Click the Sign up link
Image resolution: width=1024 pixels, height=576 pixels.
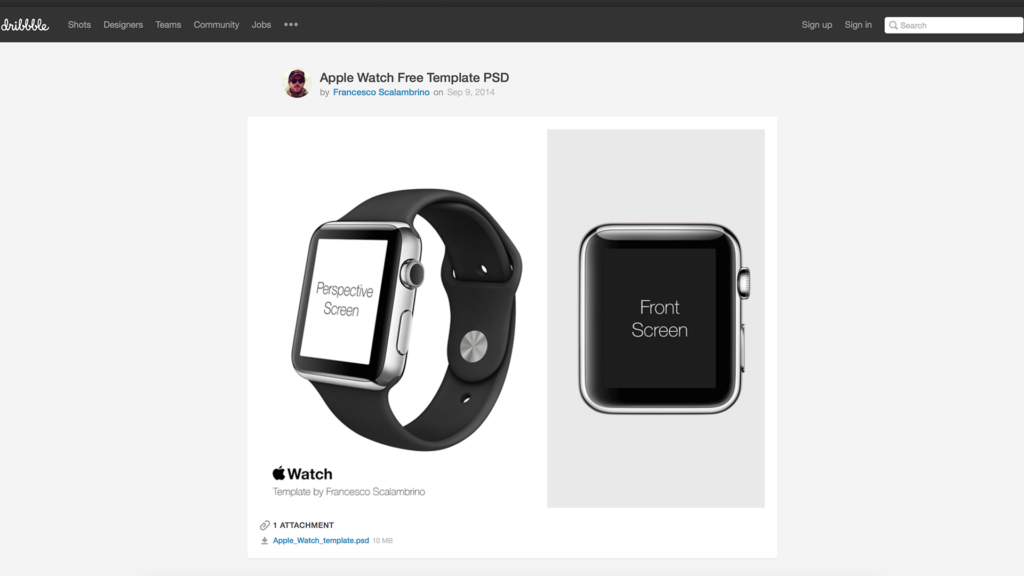(816, 25)
